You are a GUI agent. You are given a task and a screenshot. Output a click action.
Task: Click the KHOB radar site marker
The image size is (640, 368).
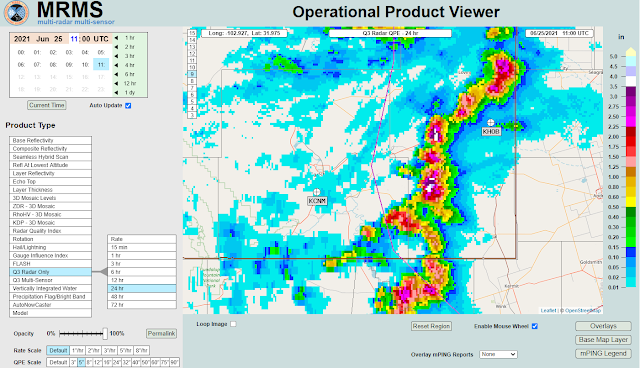491,122
